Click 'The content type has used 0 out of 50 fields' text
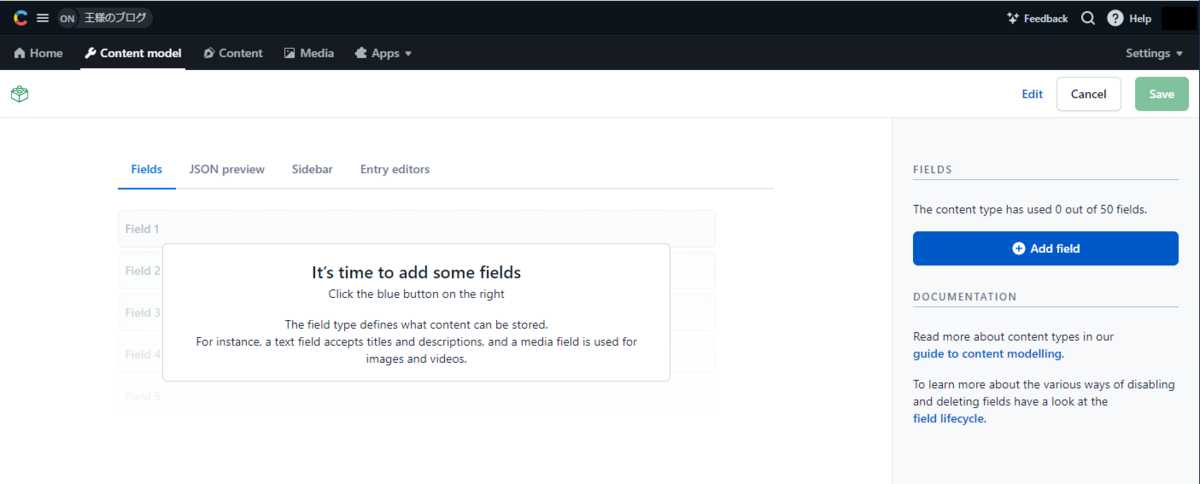The width and height of the screenshot is (1200, 484). [x=1030, y=210]
